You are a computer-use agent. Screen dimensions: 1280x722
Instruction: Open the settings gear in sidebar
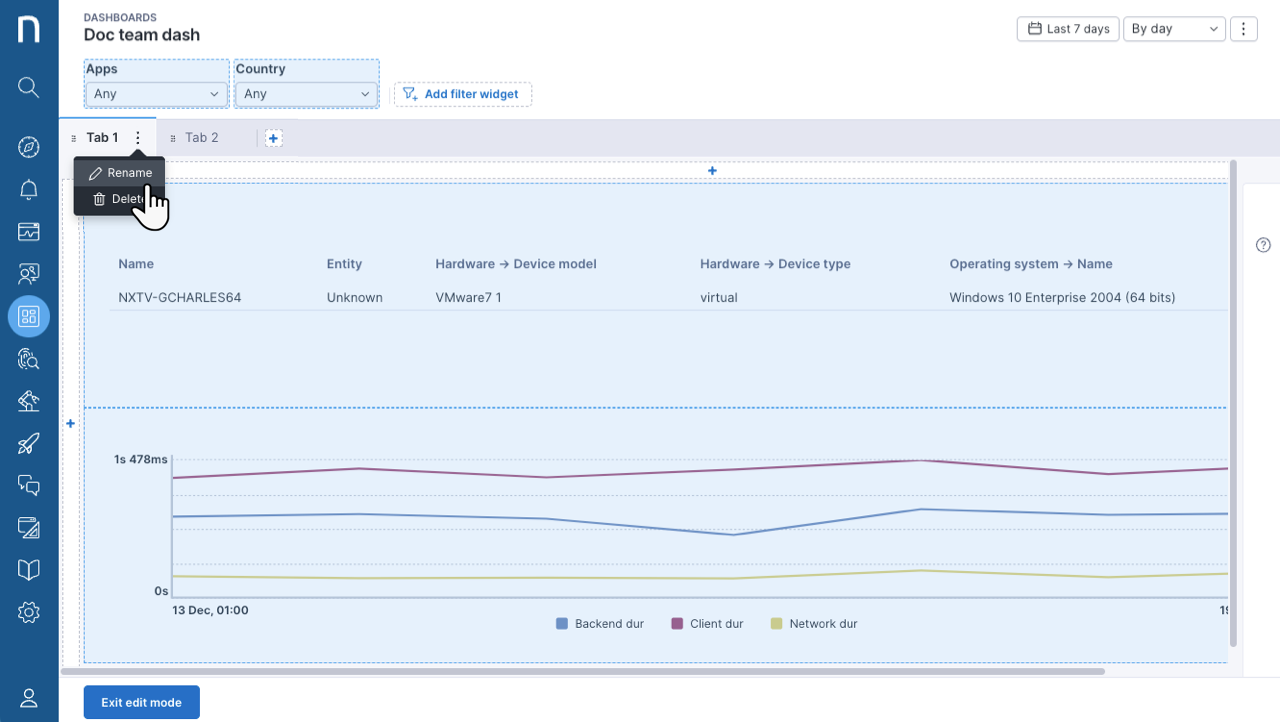pos(29,612)
